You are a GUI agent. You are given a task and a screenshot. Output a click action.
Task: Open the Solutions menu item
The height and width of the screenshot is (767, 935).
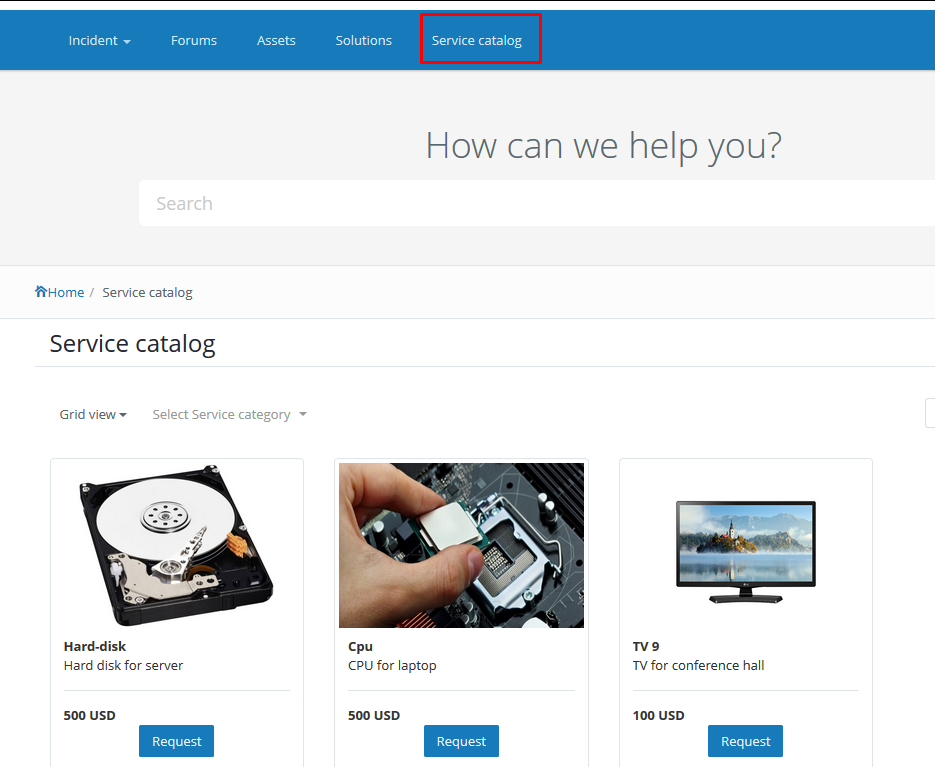point(363,41)
